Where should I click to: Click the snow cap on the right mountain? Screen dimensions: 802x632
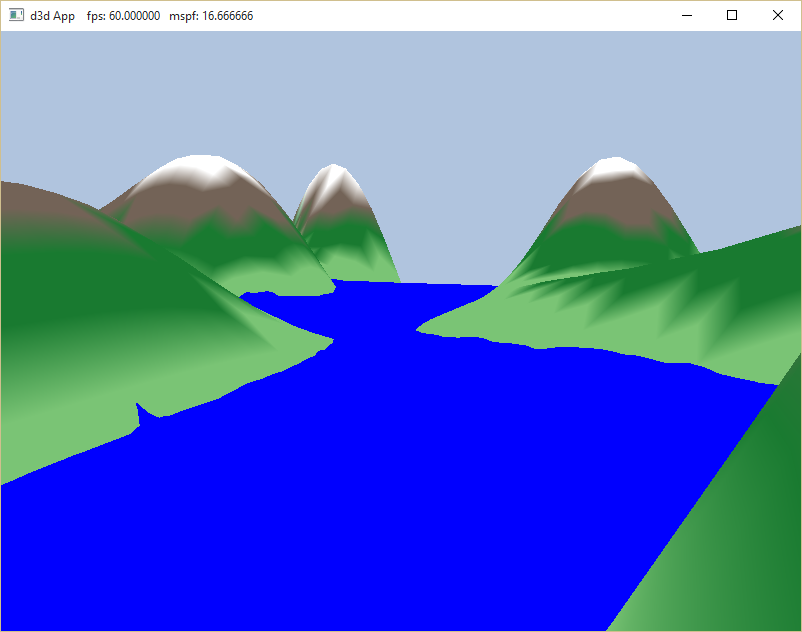coord(612,170)
